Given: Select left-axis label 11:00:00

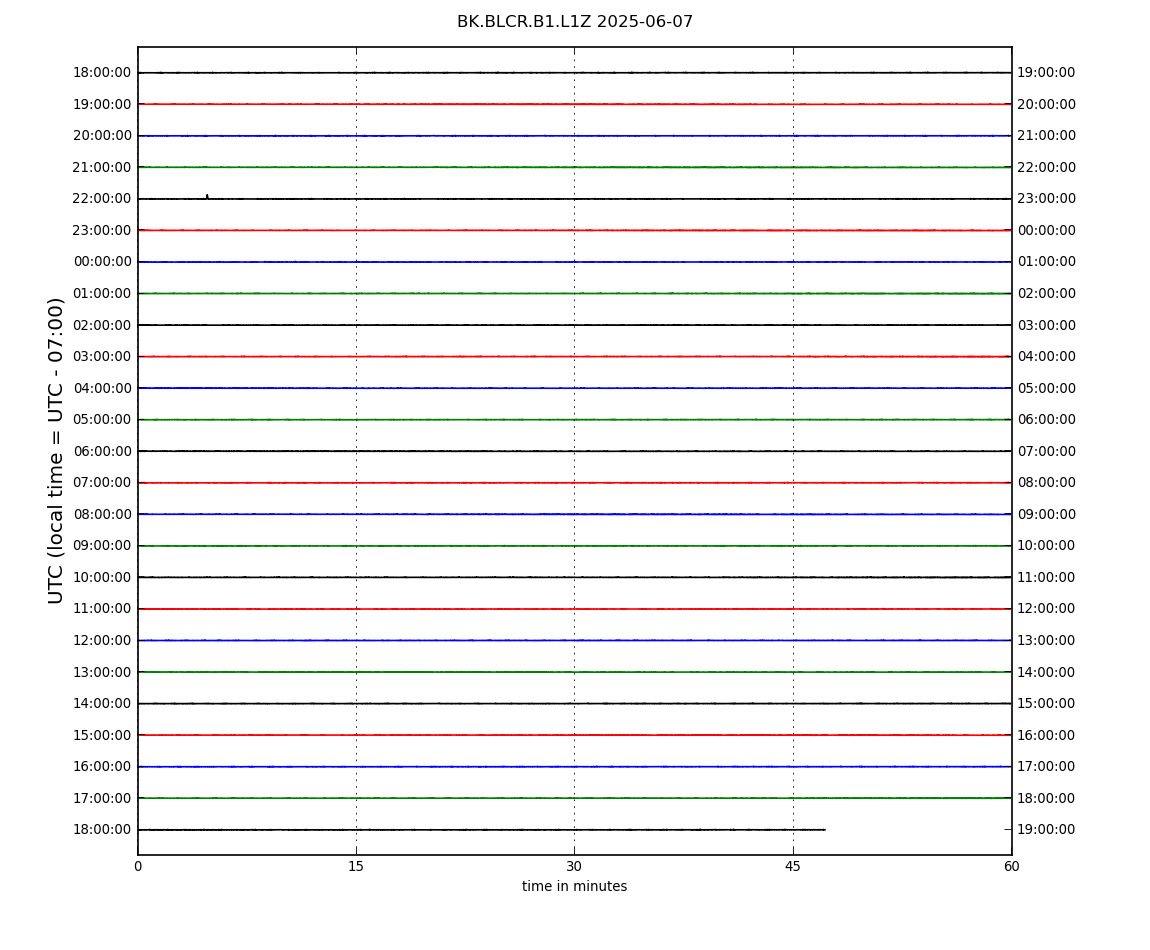Looking at the screenshot, I should point(102,609).
